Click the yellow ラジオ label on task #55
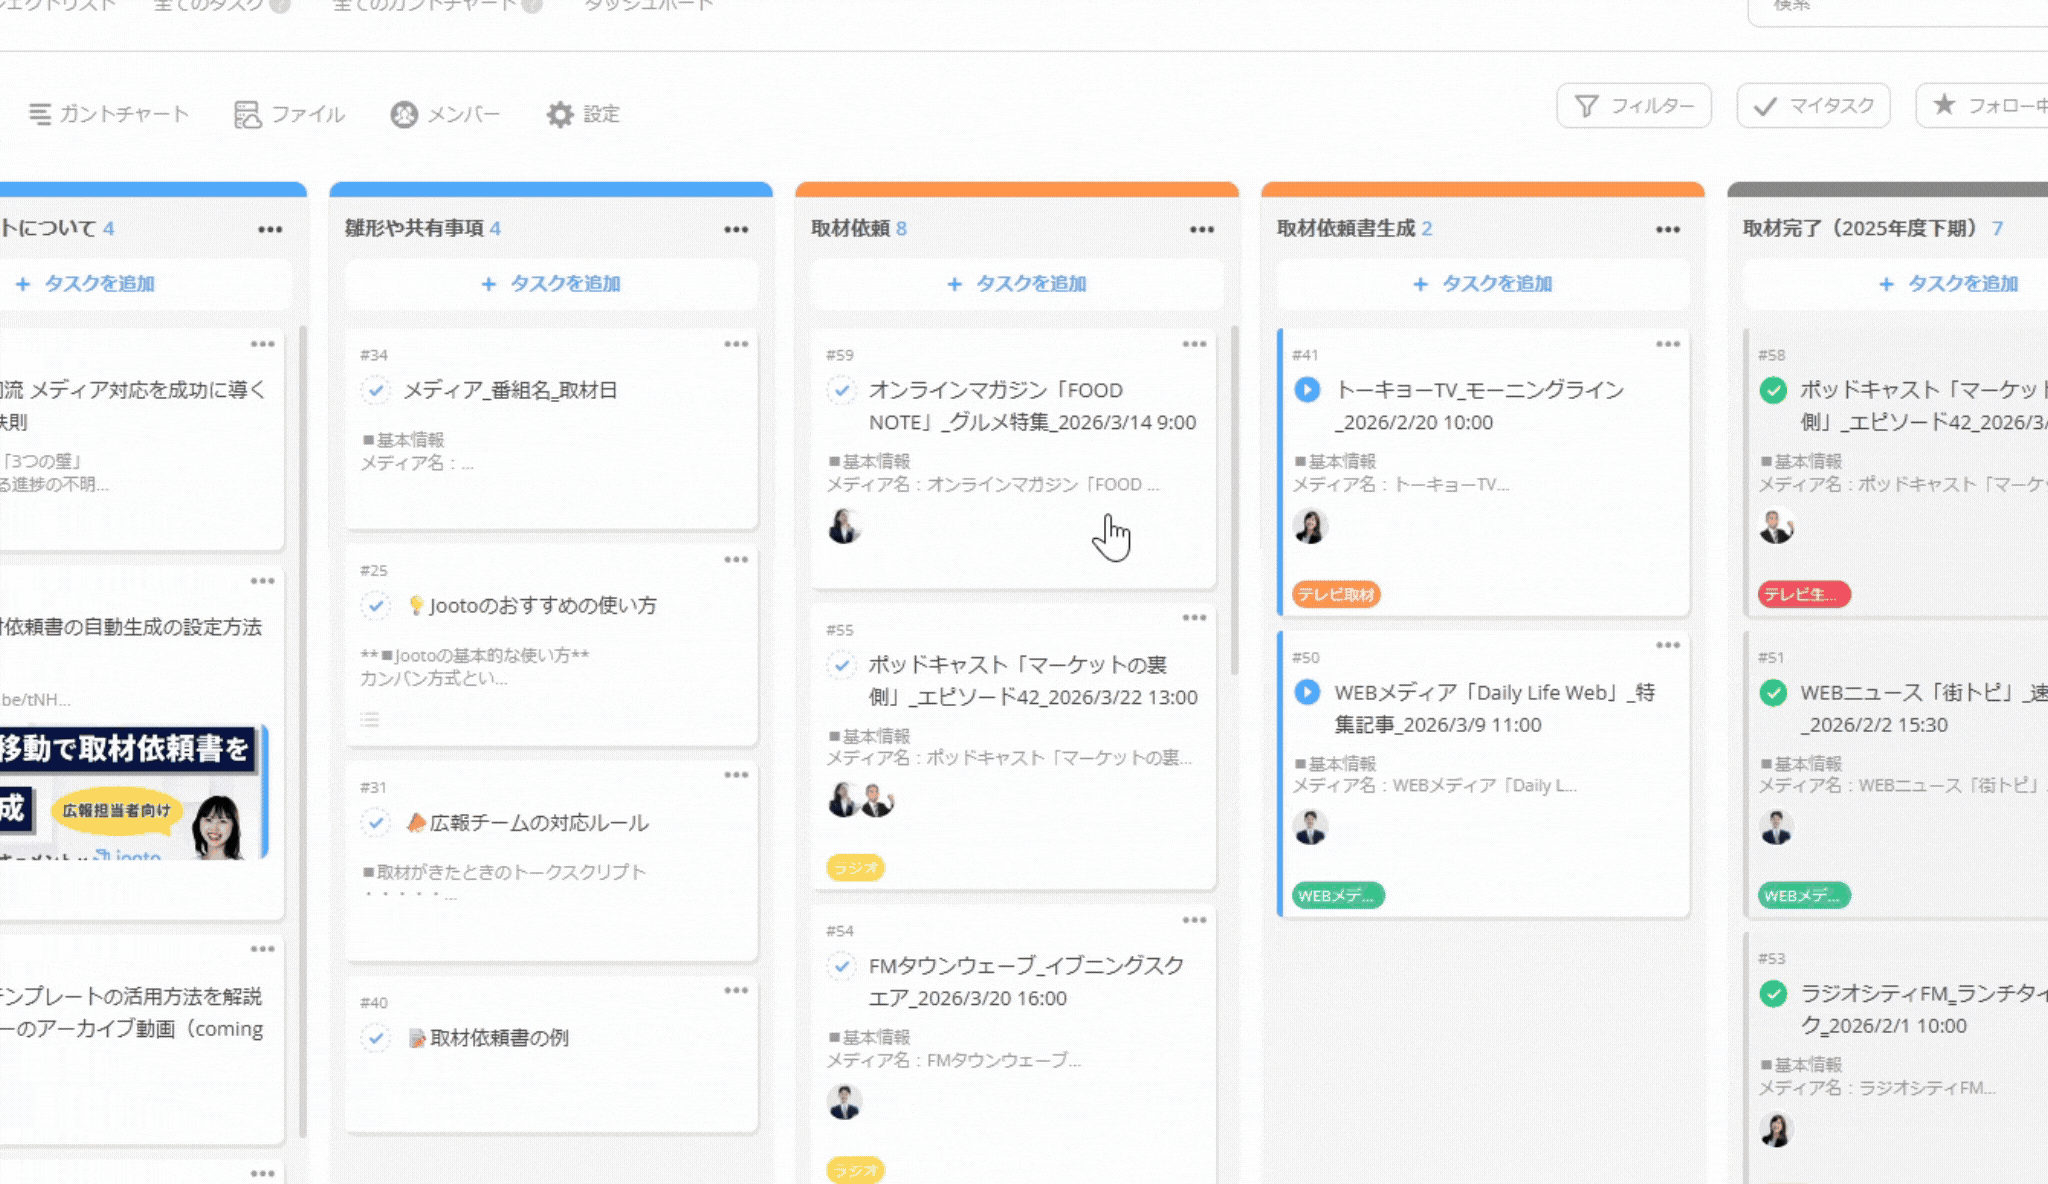Viewport: 2048px width, 1184px height. (x=855, y=868)
